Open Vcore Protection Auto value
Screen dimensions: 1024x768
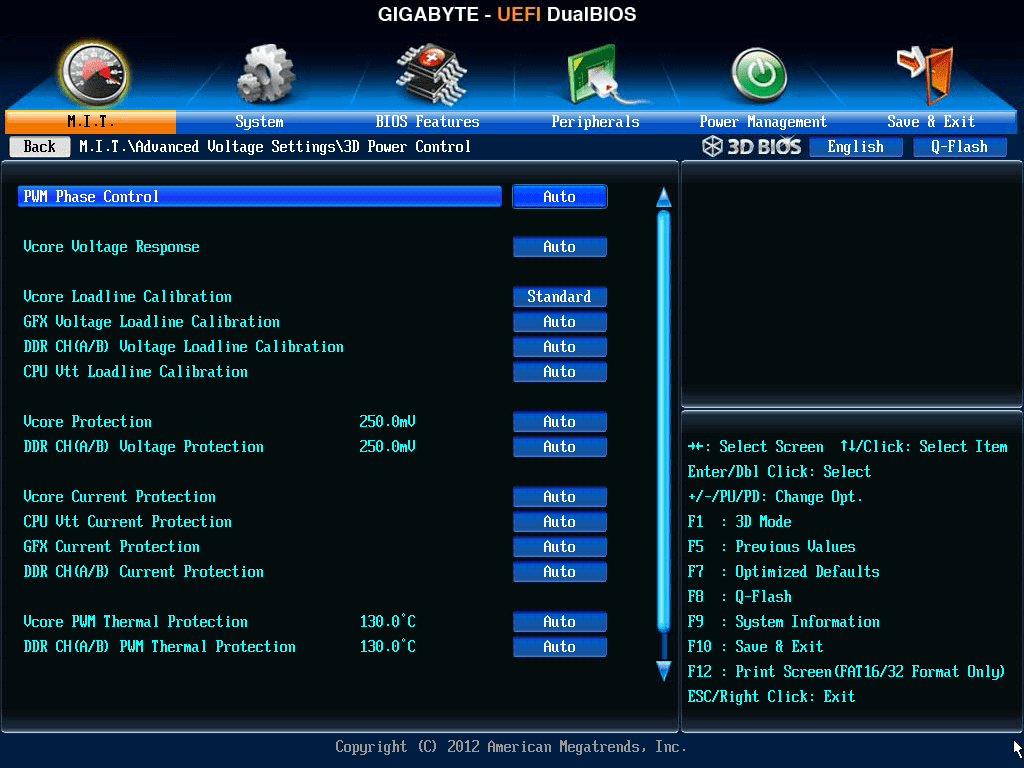click(x=560, y=422)
